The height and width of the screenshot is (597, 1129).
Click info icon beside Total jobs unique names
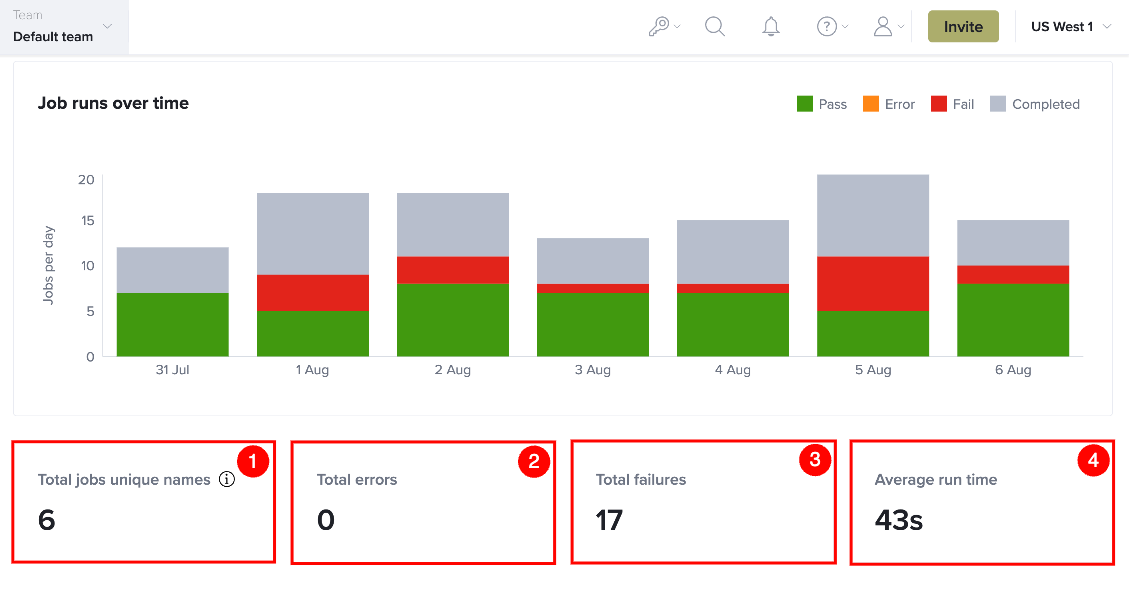pos(227,480)
